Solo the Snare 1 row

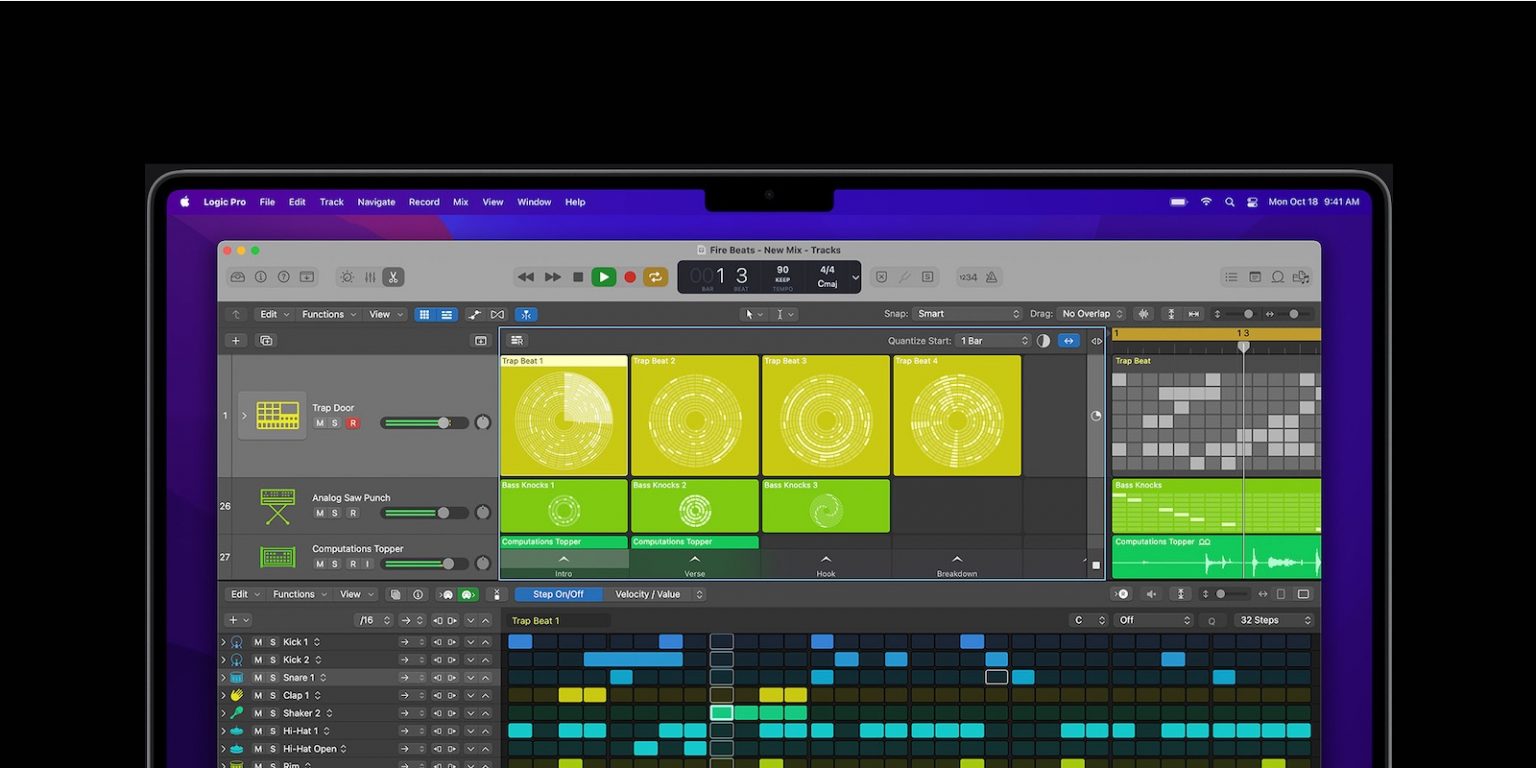tap(272, 678)
